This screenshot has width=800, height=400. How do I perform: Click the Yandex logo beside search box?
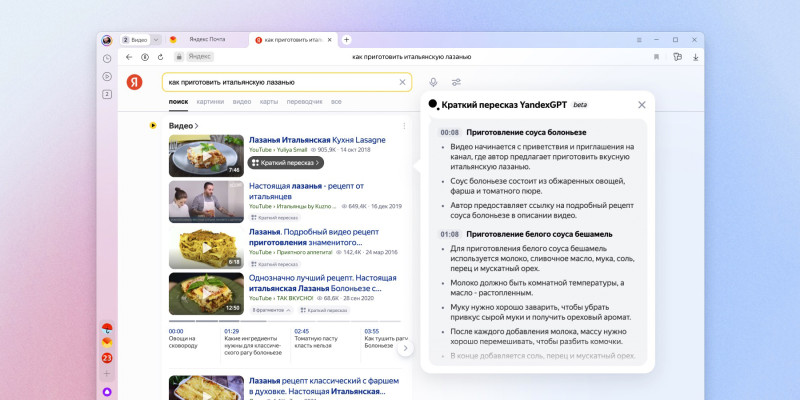pyautogui.click(x=133, y=82)
